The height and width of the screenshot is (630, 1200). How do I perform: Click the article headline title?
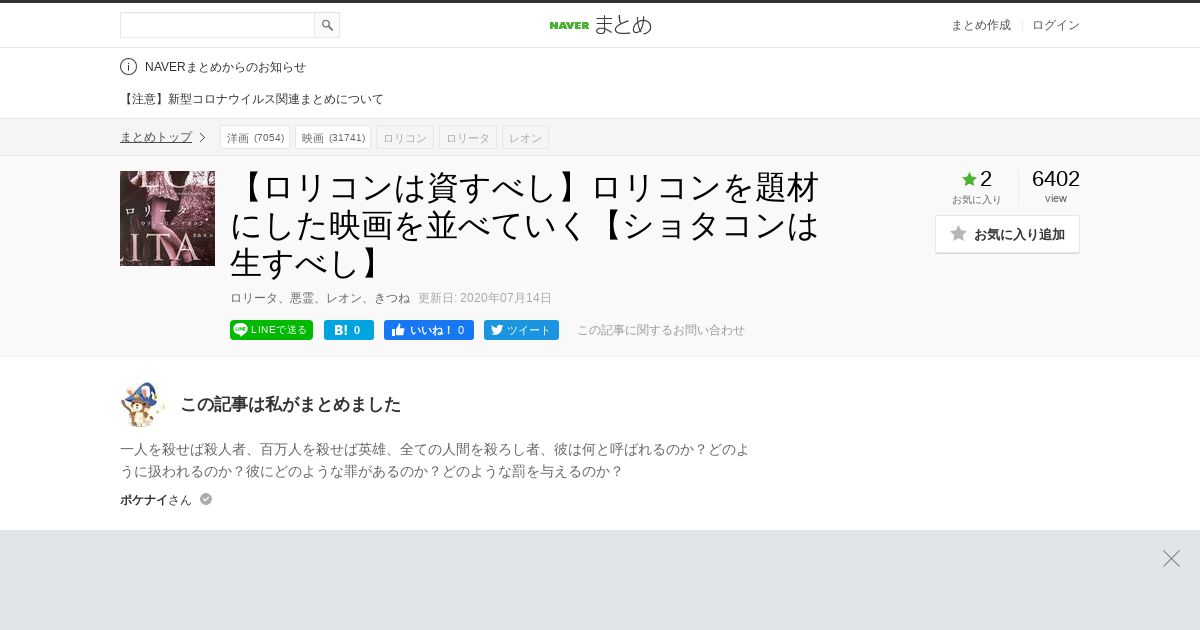click(525, 224)
